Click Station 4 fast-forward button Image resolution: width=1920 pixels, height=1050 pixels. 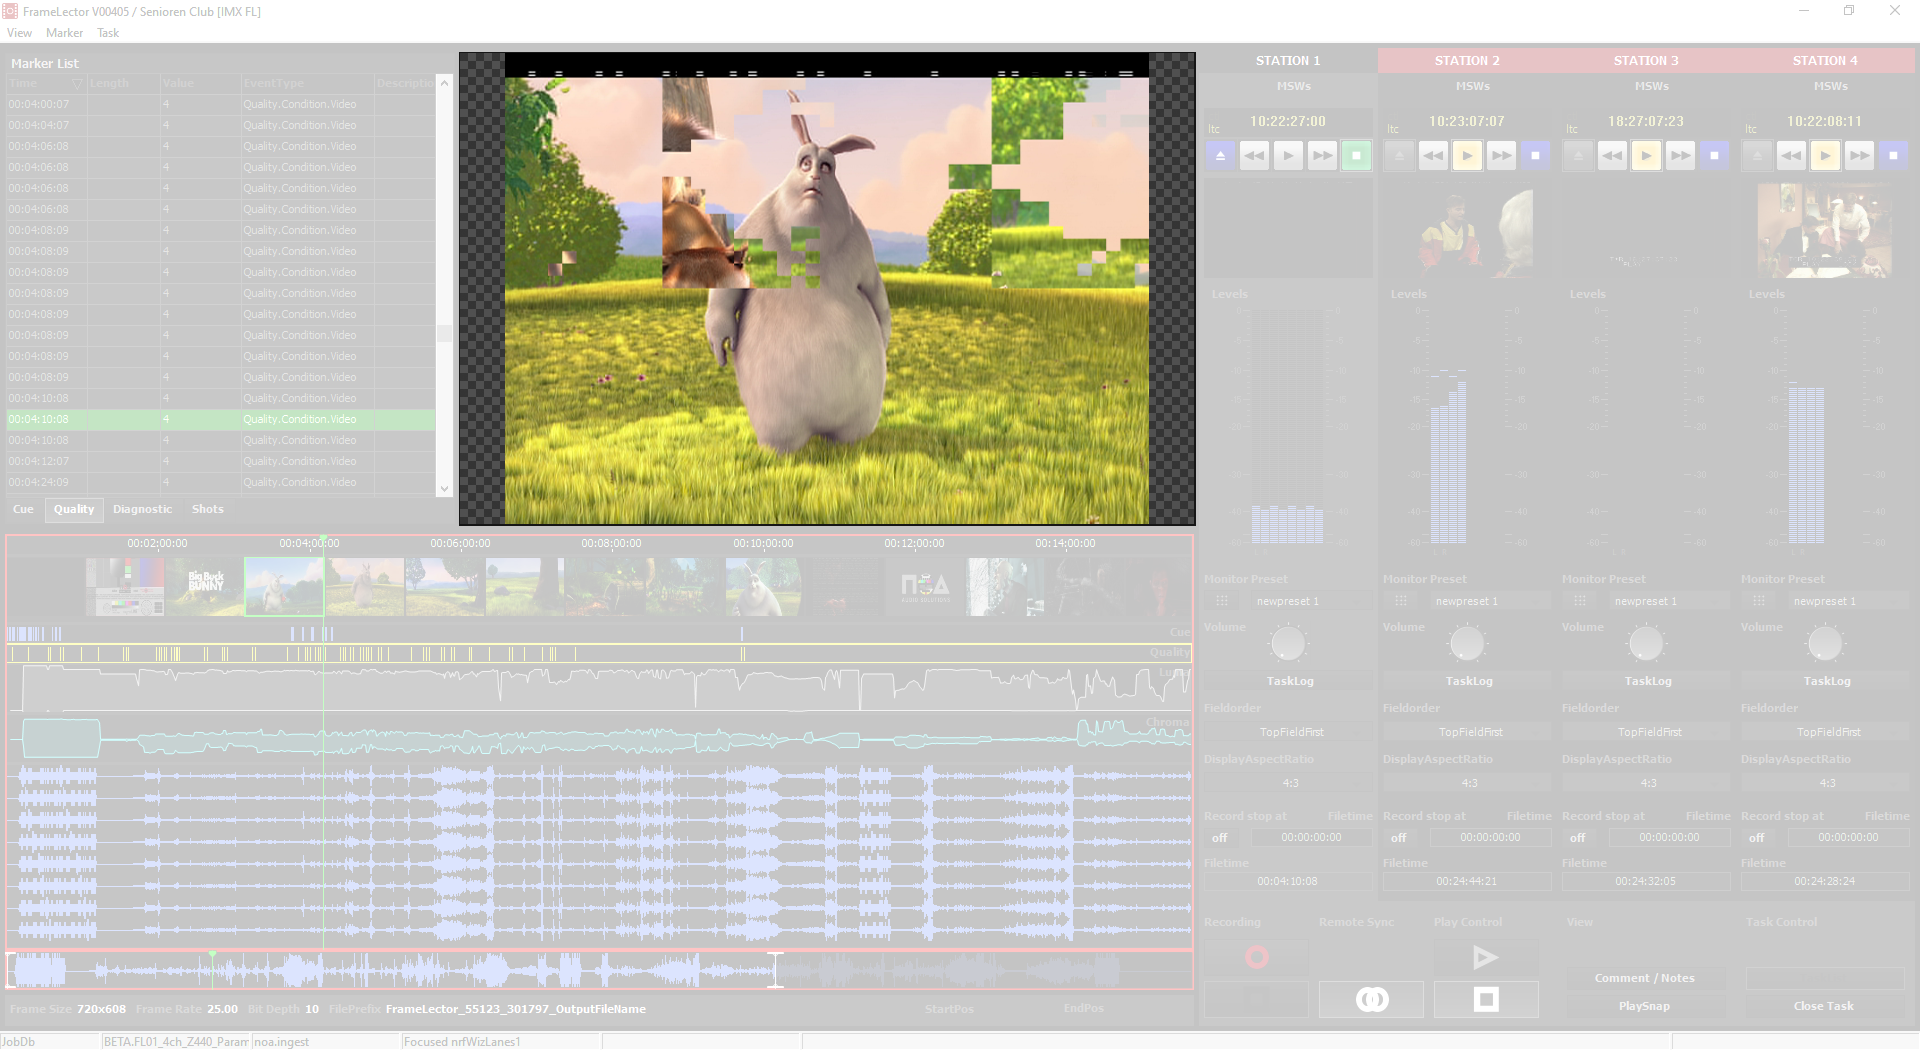[x=1859, y=156]
